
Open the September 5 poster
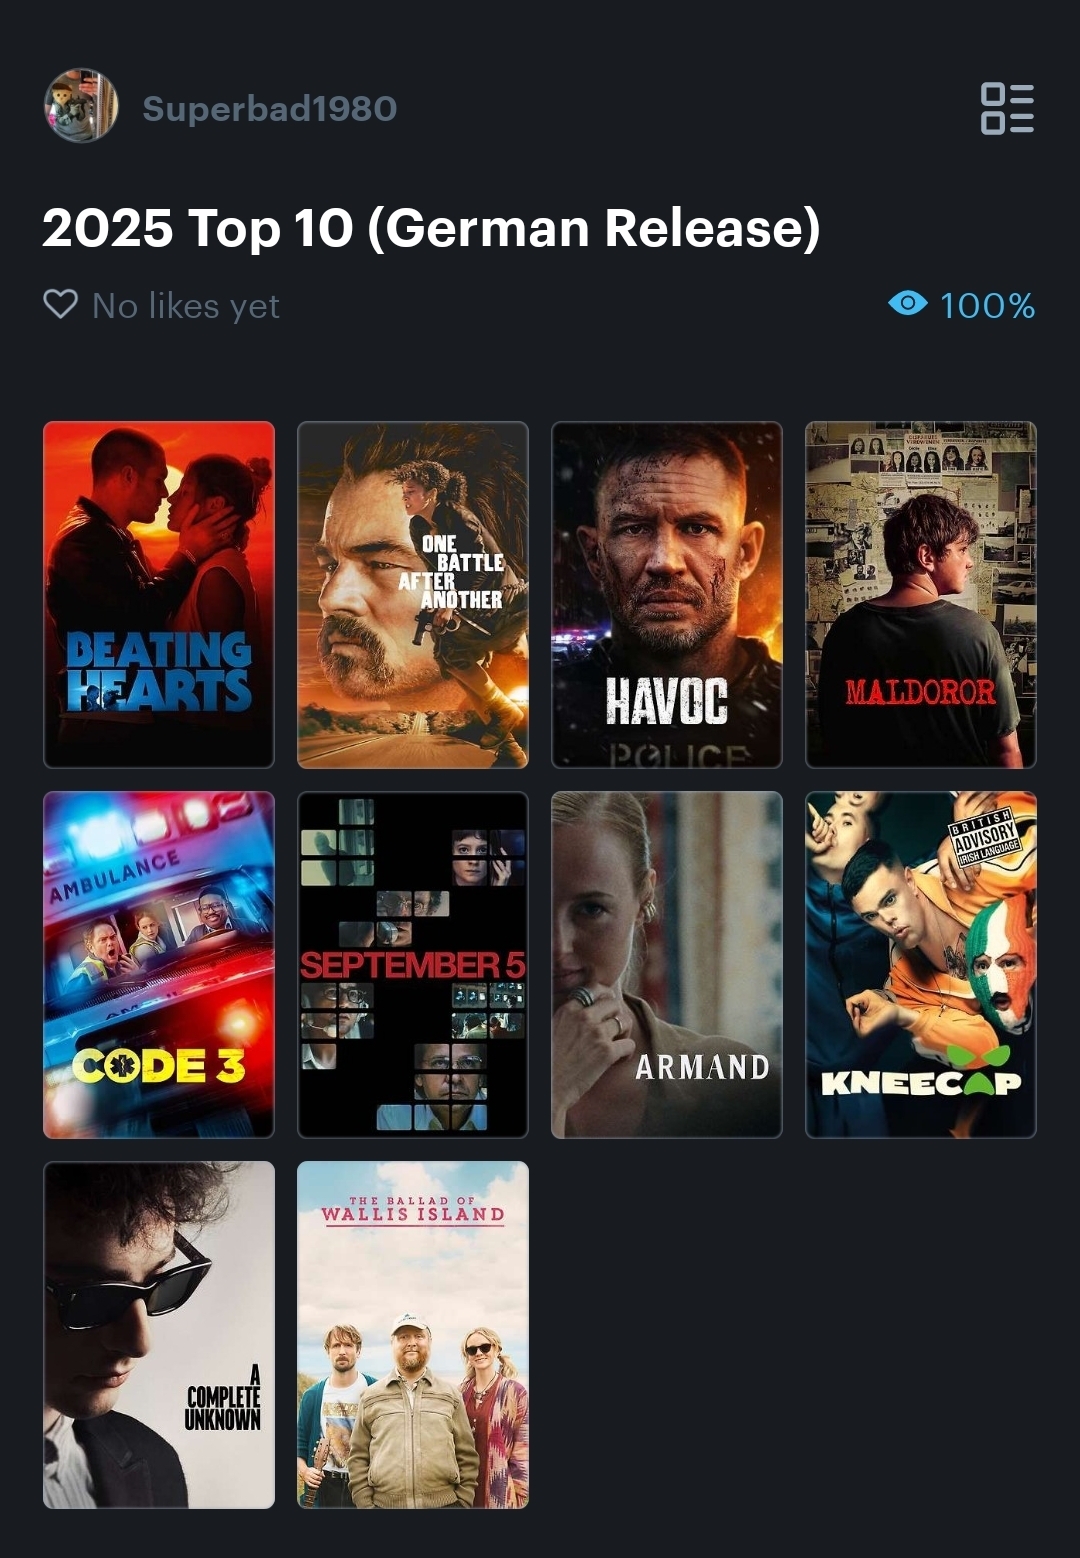413,965
